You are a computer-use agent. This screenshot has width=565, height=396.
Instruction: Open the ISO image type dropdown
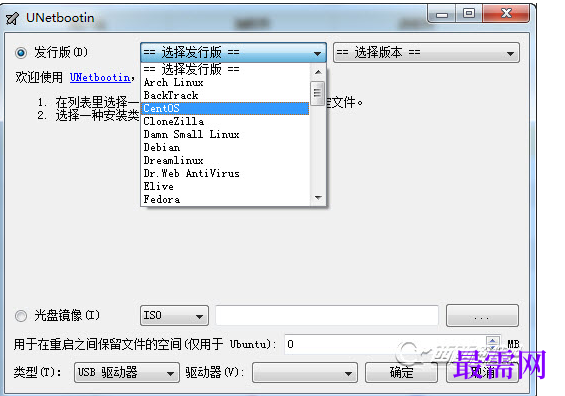174,316
